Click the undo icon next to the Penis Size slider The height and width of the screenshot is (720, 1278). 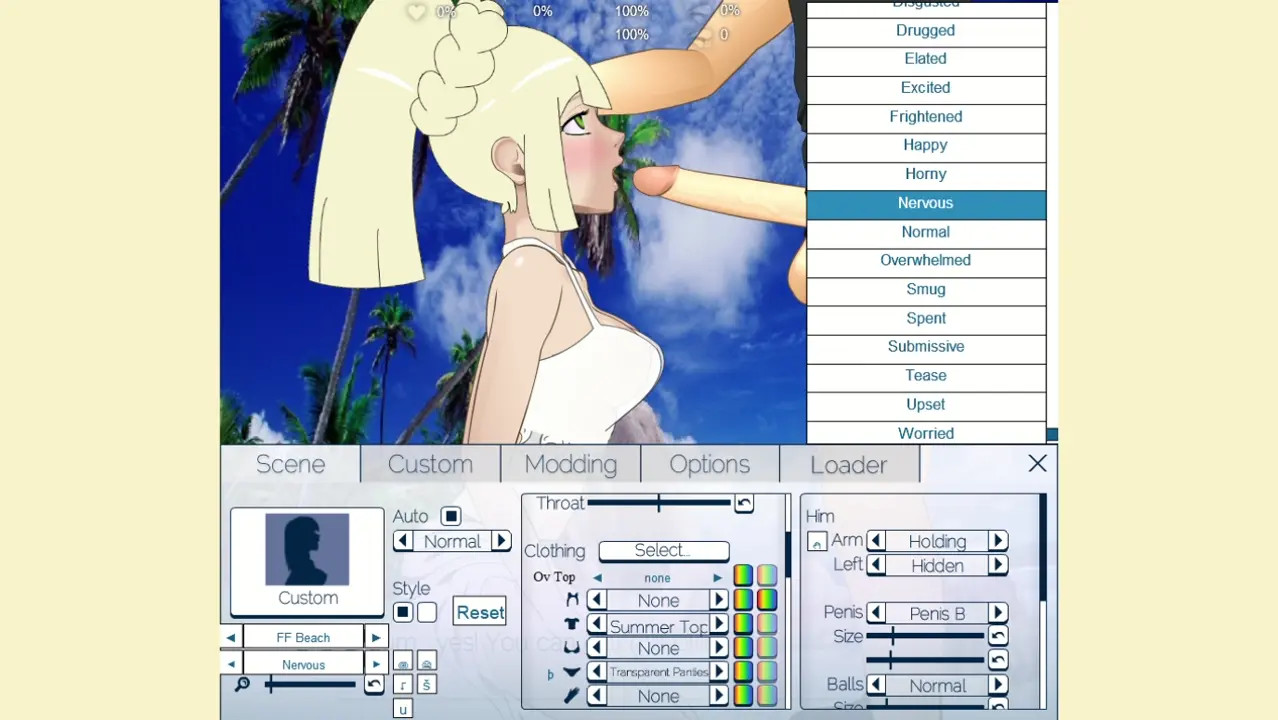[997, 636]
